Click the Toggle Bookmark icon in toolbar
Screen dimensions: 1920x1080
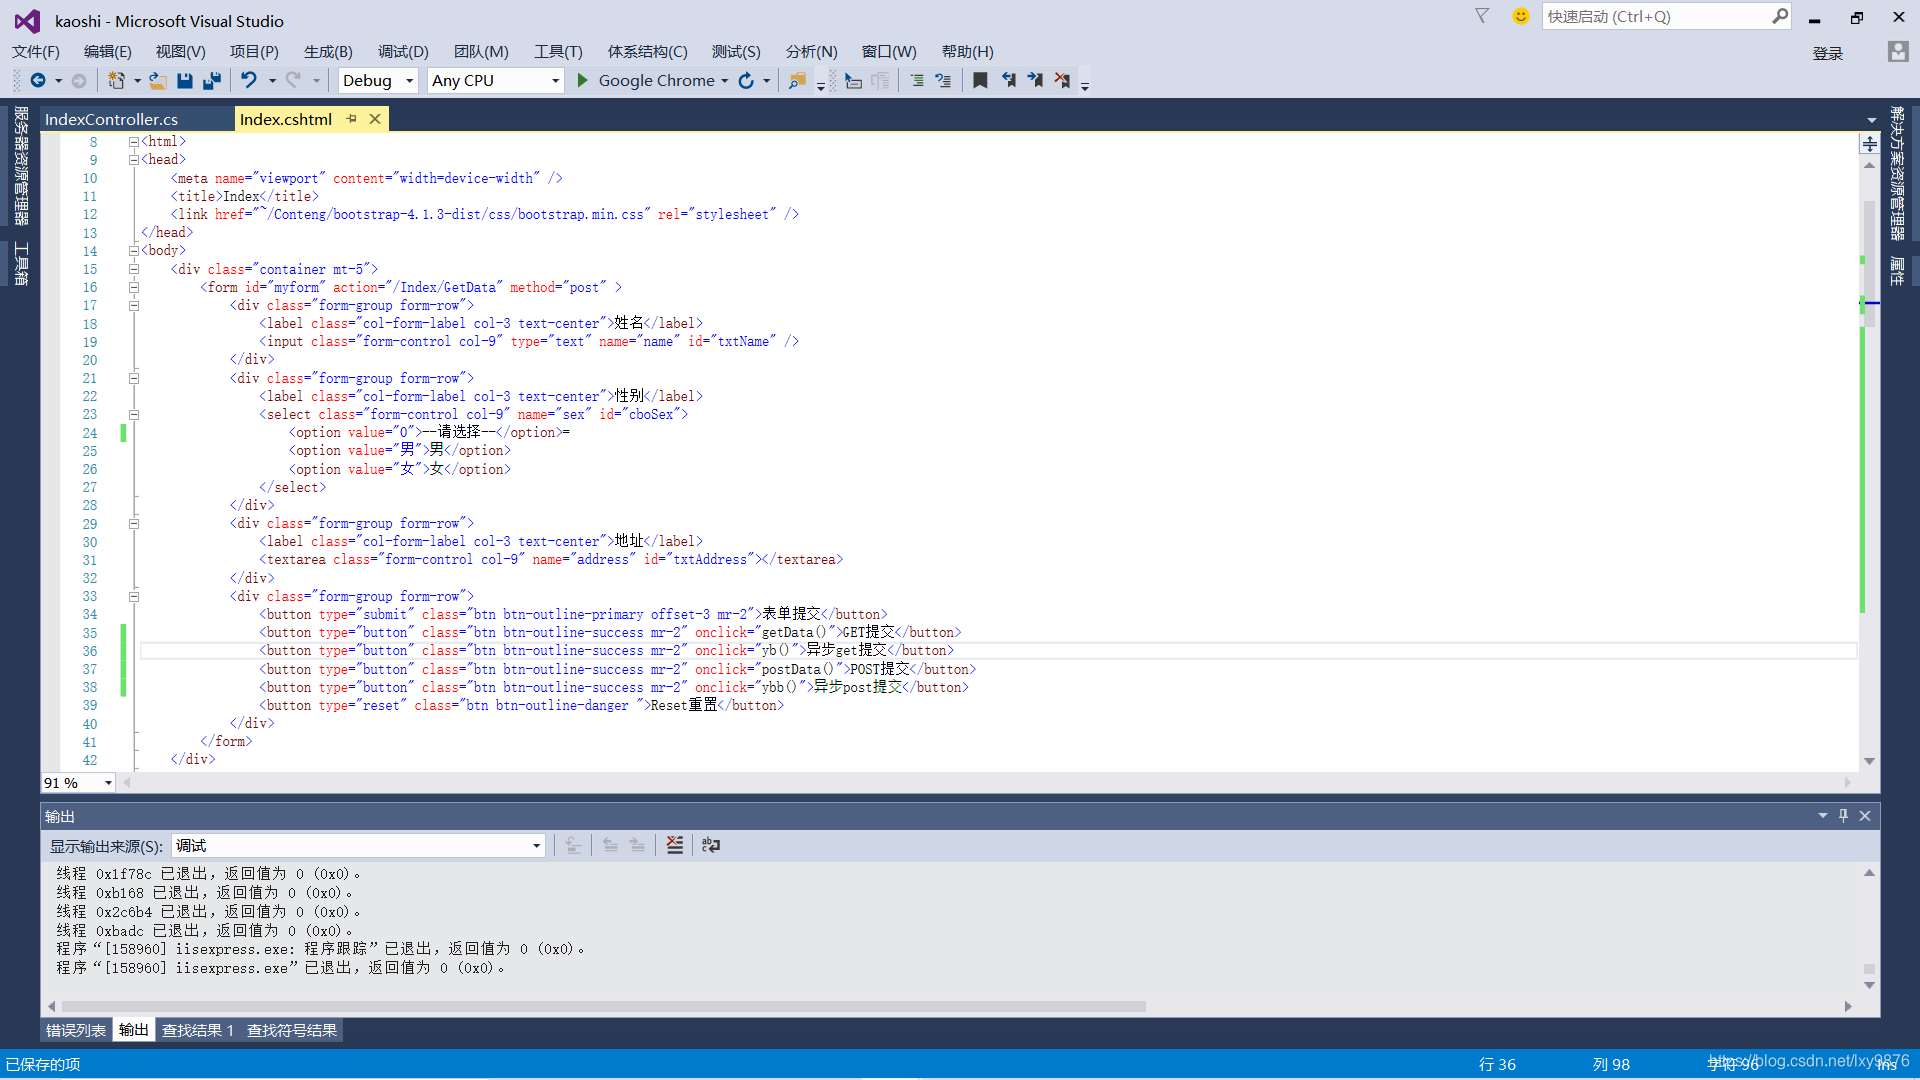980,81
